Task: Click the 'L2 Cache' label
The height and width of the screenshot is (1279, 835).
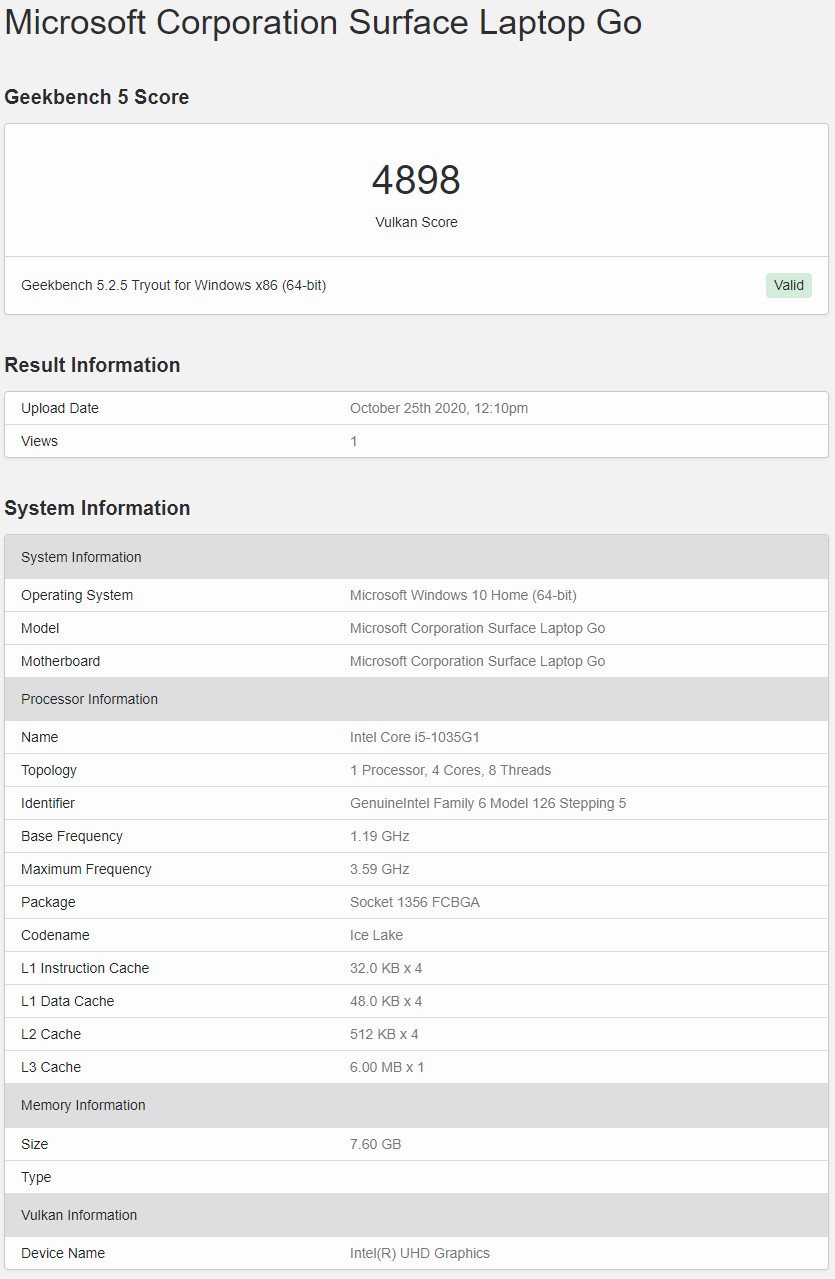Action: click(51, 1034)
